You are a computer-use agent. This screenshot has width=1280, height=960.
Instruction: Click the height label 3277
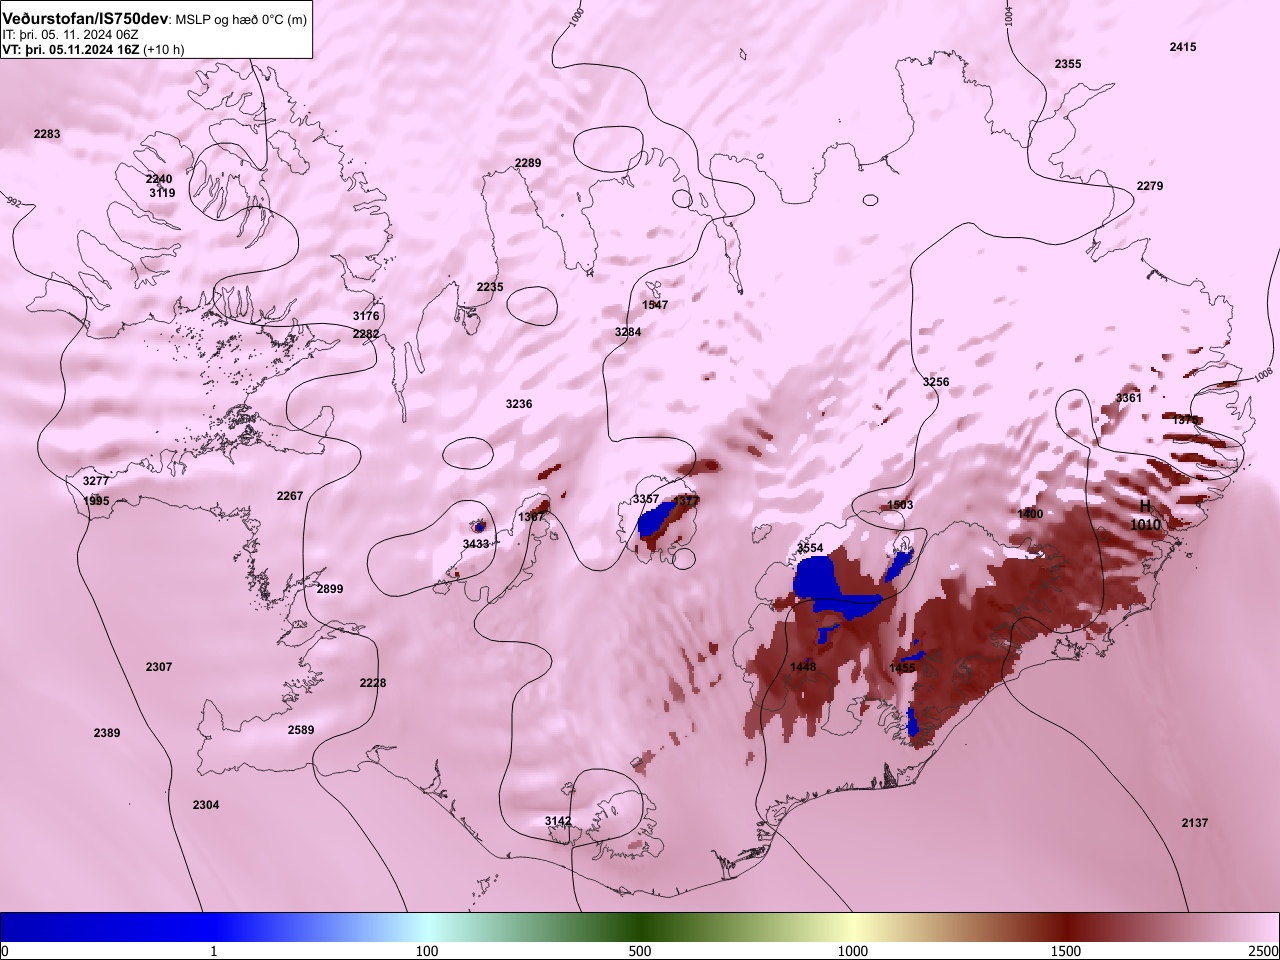(x=96, y=481)
